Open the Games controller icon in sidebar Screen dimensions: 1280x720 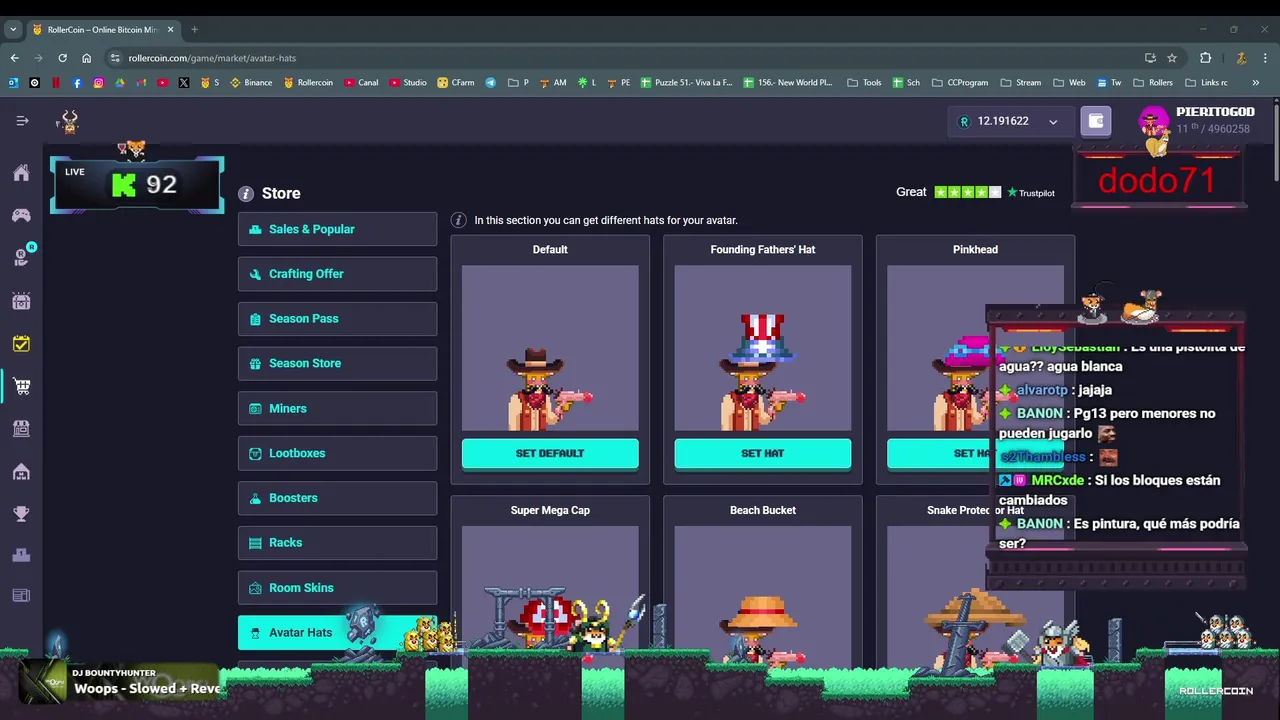click(x=21, y=215)
